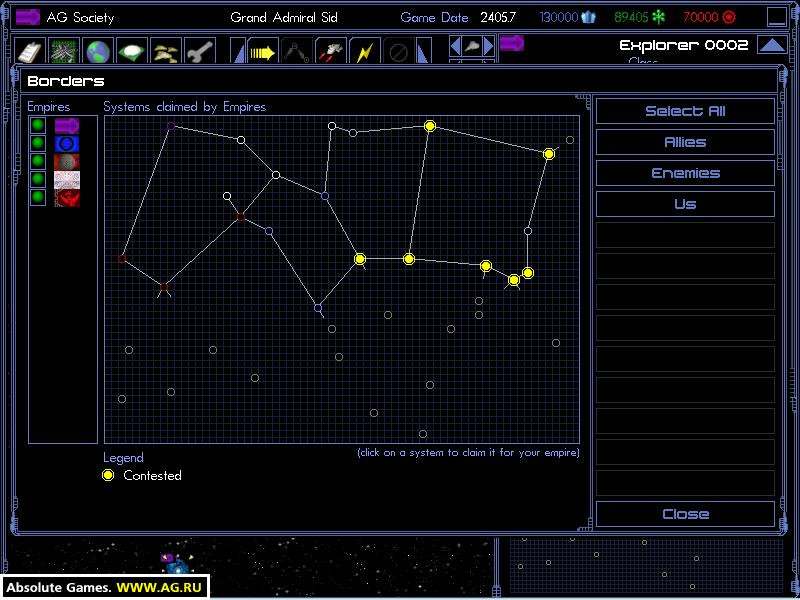Click the Us button

point(685,204)
